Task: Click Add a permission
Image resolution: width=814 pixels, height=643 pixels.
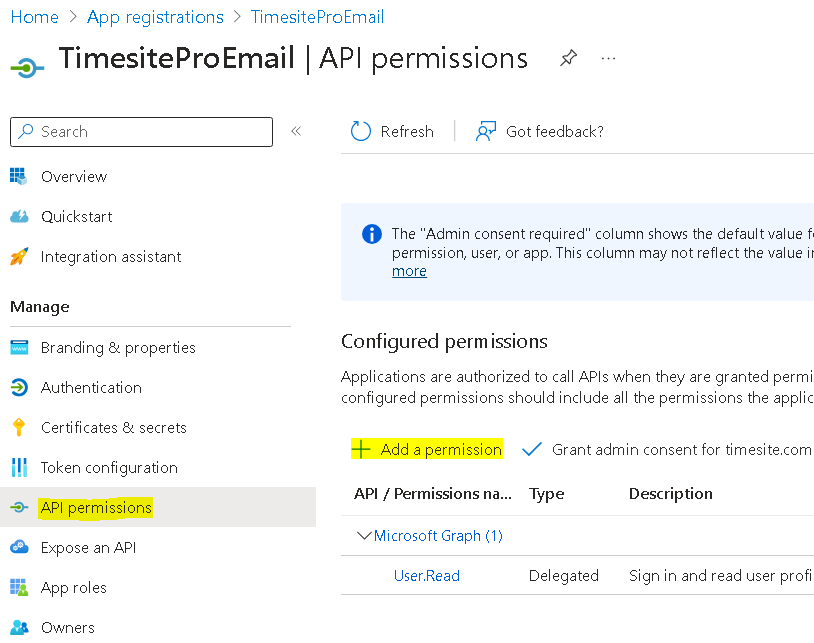Action: click(427, 449)
